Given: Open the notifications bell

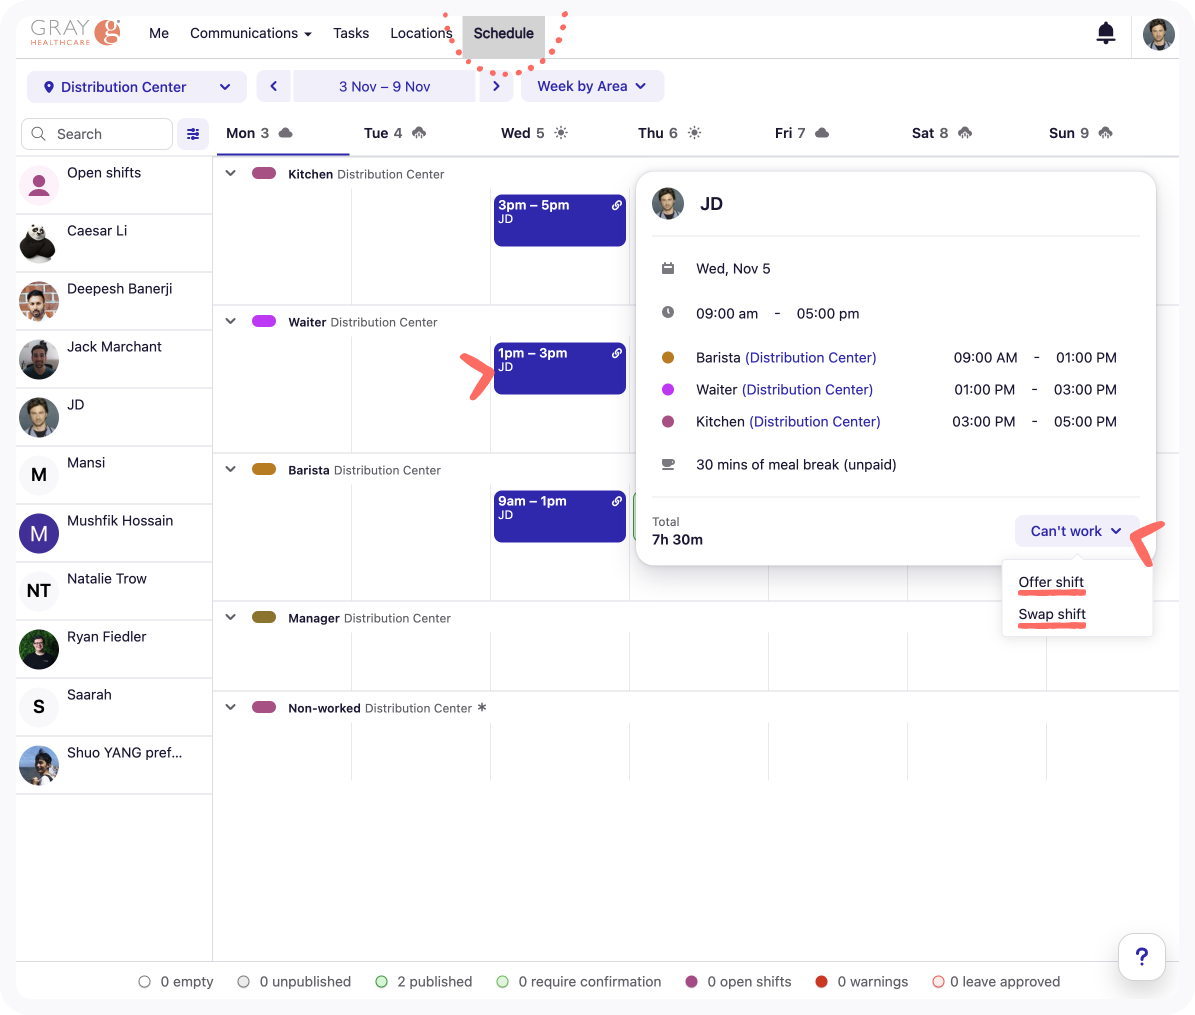Looking at the screenshot, I should point(1106,33).
